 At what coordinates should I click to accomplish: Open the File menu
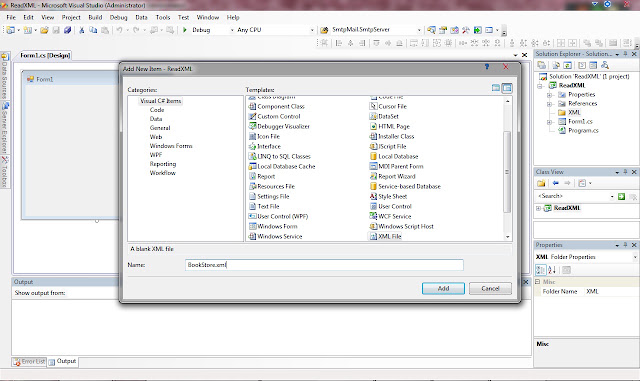11,18
